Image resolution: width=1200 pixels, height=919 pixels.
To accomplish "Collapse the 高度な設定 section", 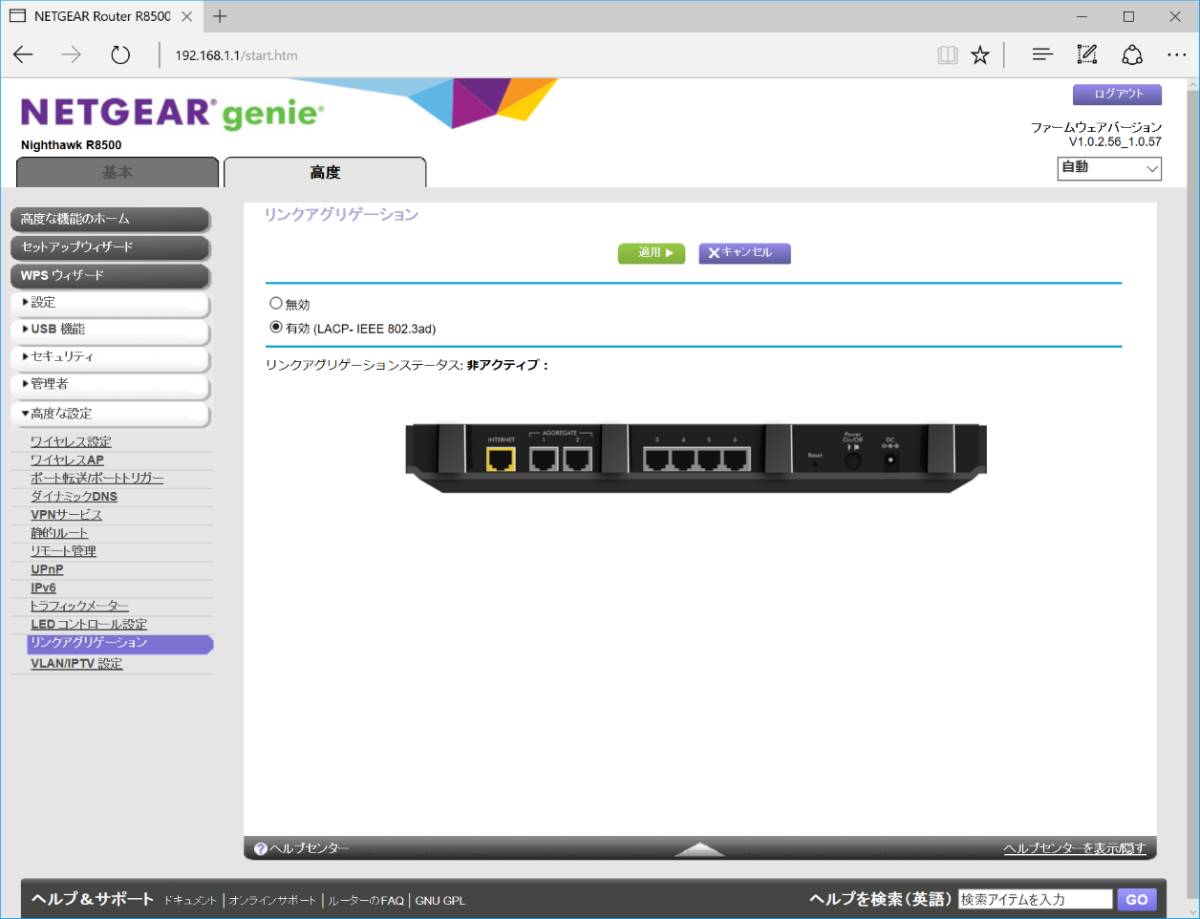I will [x=110, y=413].
